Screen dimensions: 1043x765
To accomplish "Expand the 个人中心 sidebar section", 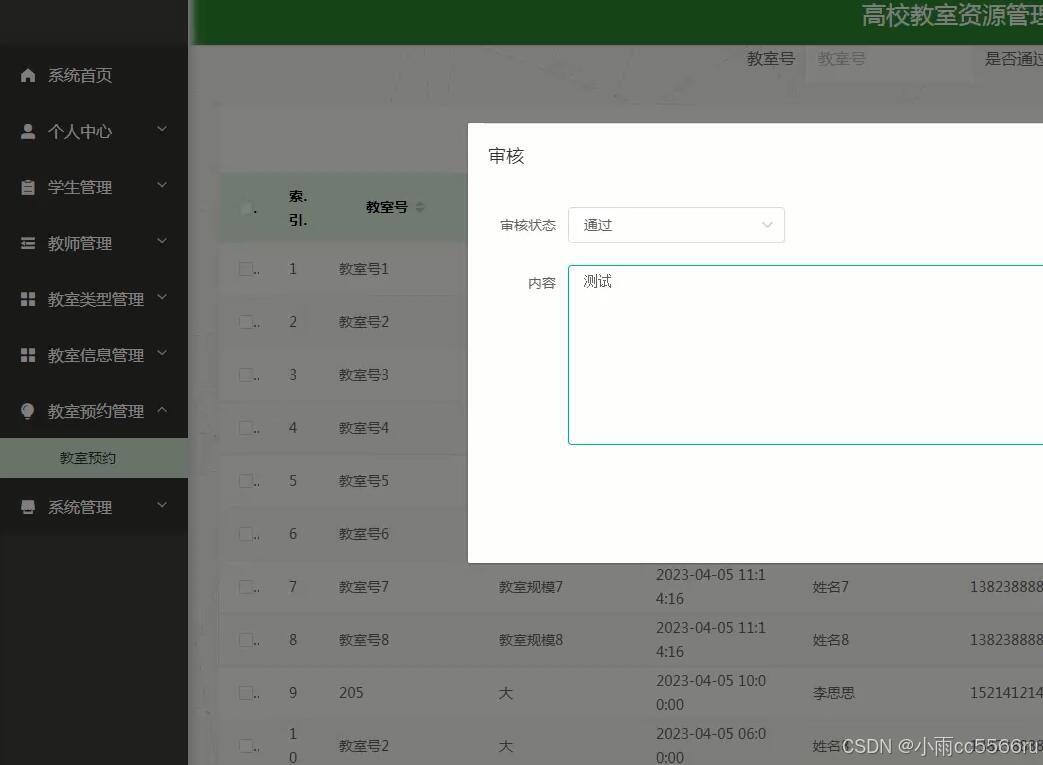I will [94, 131].
